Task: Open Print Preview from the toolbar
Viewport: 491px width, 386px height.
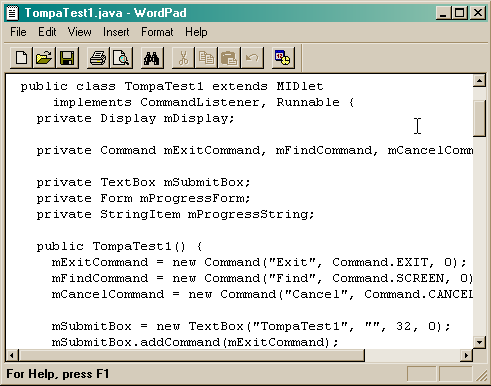Action: click(121, 58)
